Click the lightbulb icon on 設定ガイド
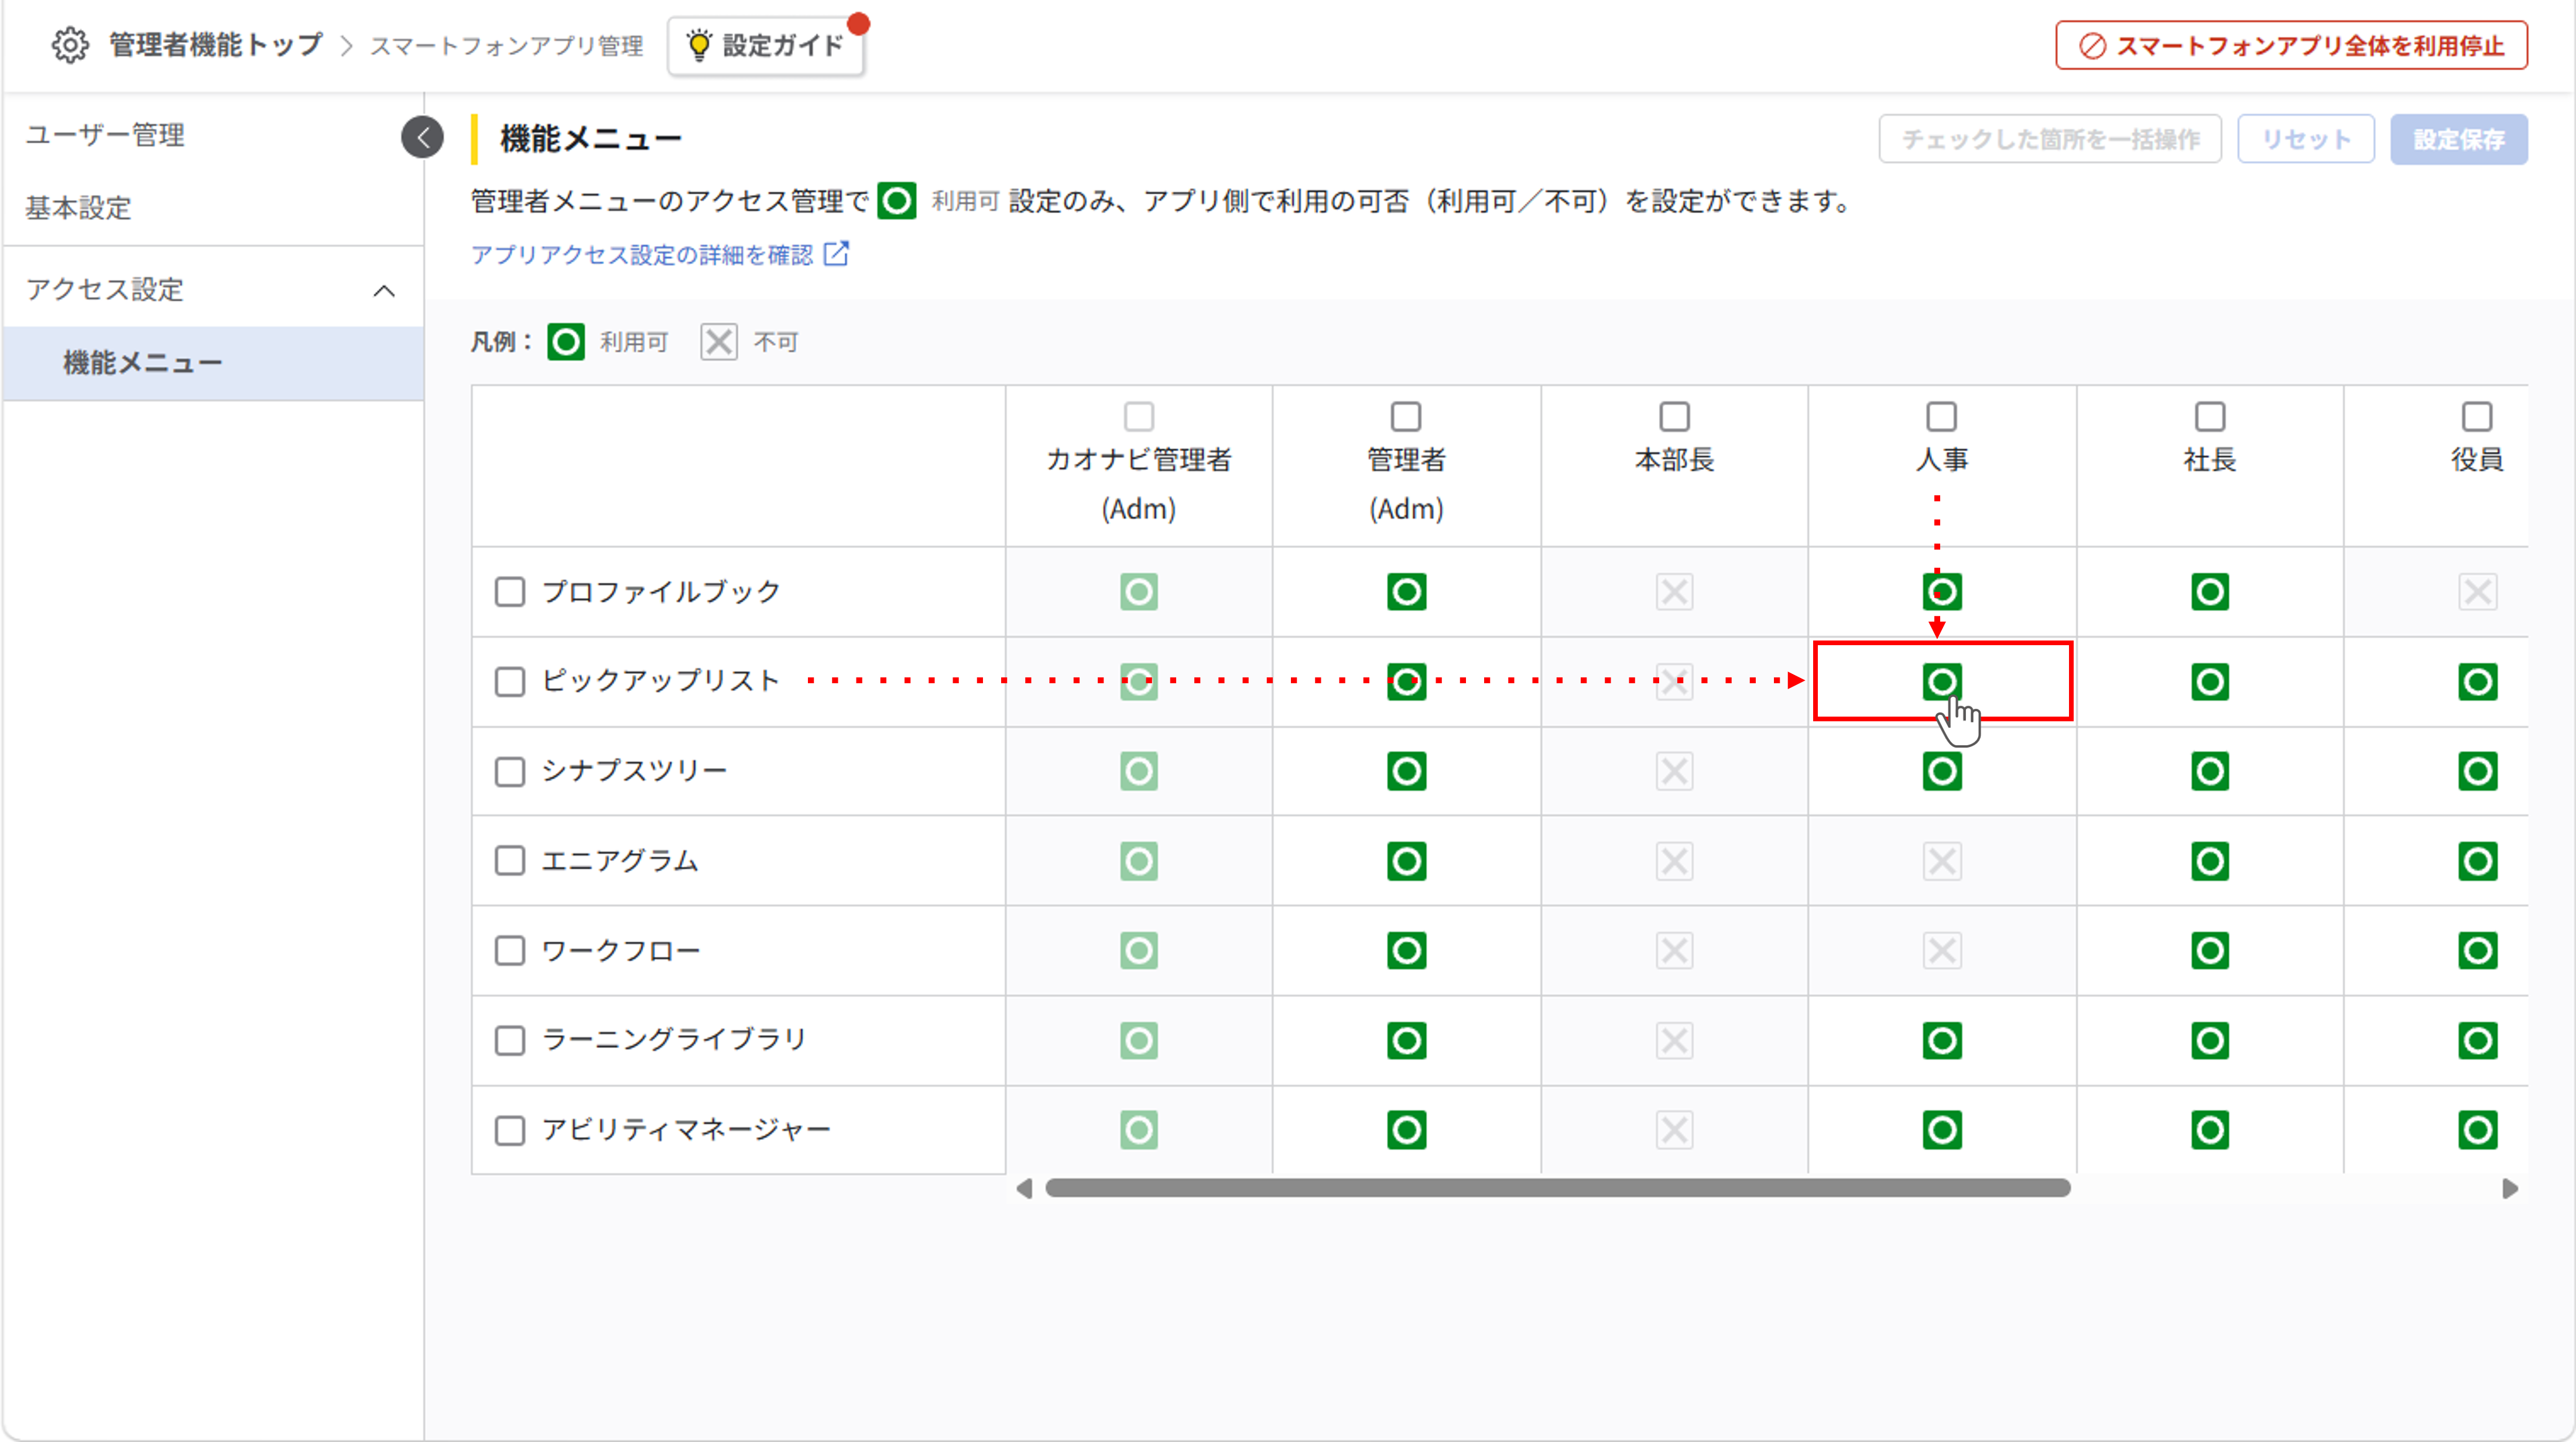Image resolution: width=2576 pixels, height=1442 pixels. tap(699, 45)
